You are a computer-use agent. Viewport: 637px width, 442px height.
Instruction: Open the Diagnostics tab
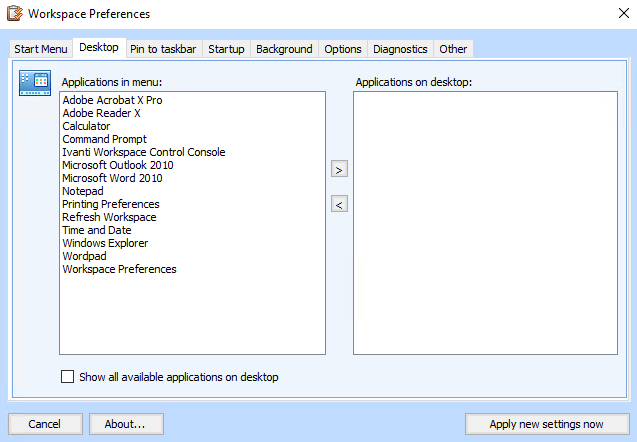coord(400,49)
